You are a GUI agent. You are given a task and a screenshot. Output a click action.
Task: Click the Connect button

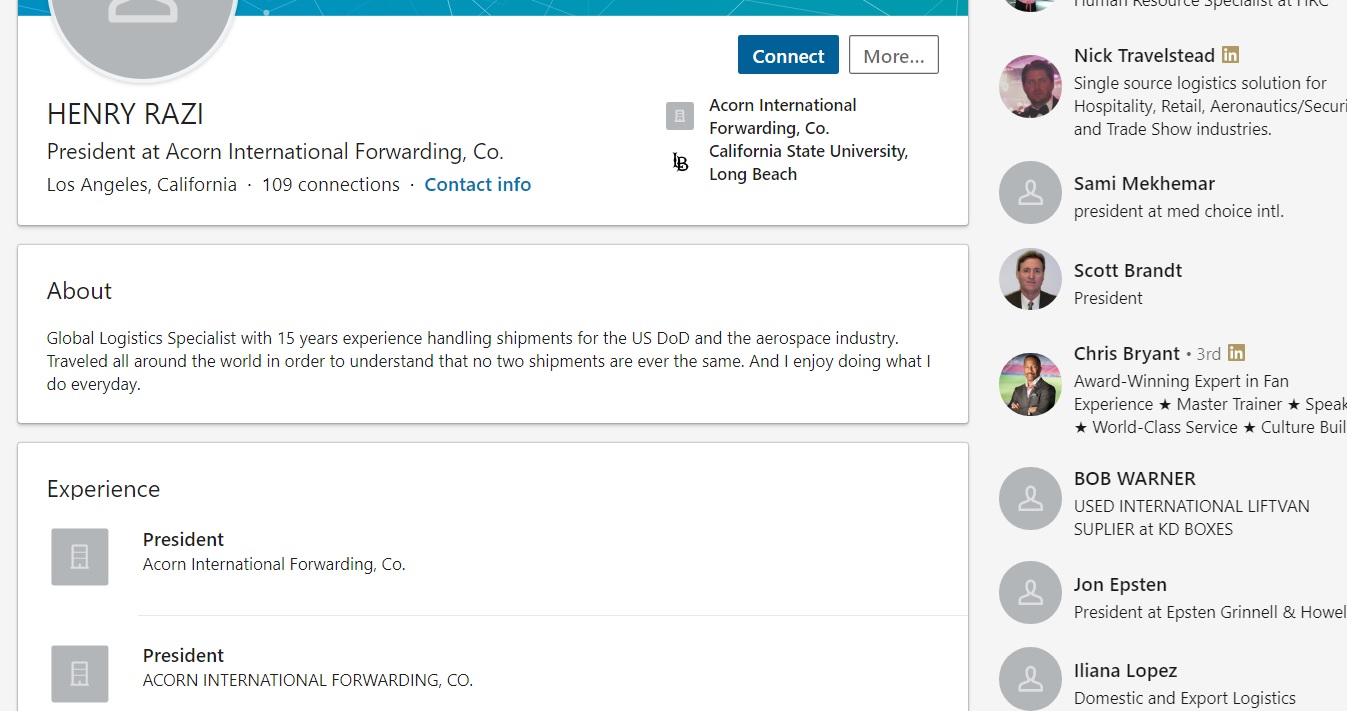(x=788, y=56)
